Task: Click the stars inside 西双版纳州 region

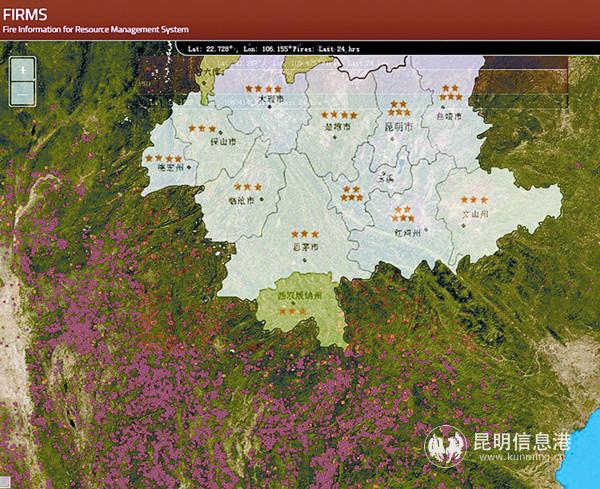Action: [293, 311]
